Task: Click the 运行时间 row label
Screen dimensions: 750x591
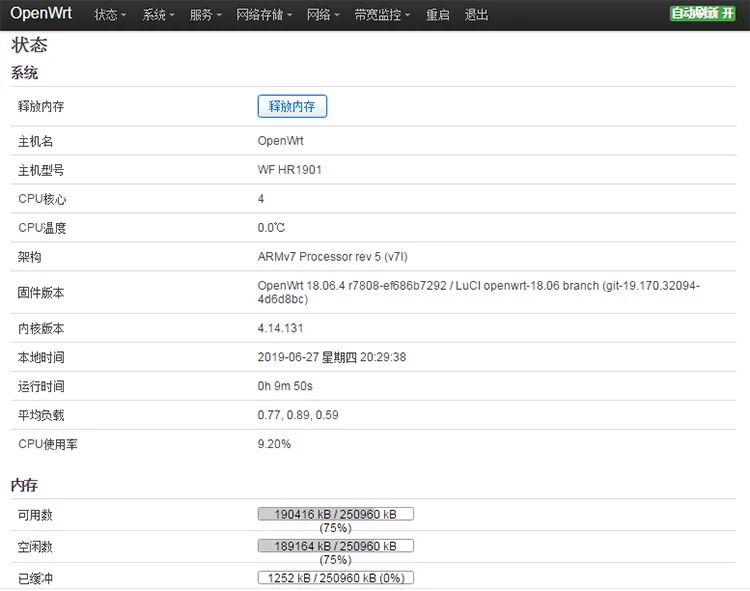Action: tap(41, 386)
